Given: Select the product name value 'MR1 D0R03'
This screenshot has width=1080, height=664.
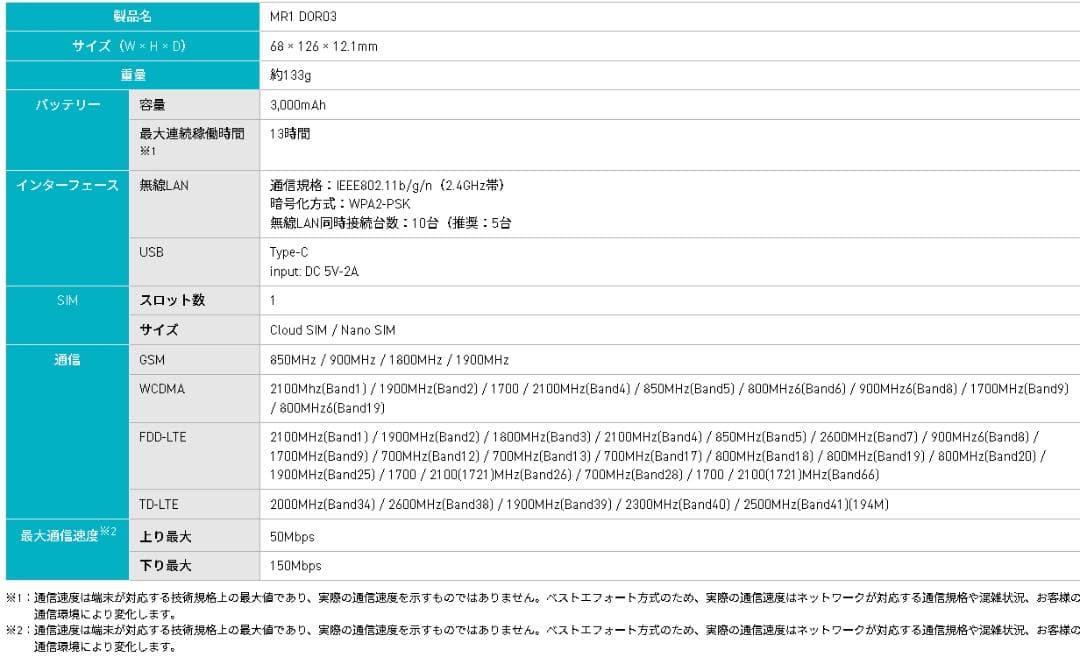Looking at the screenshot, I should (303, 16).
